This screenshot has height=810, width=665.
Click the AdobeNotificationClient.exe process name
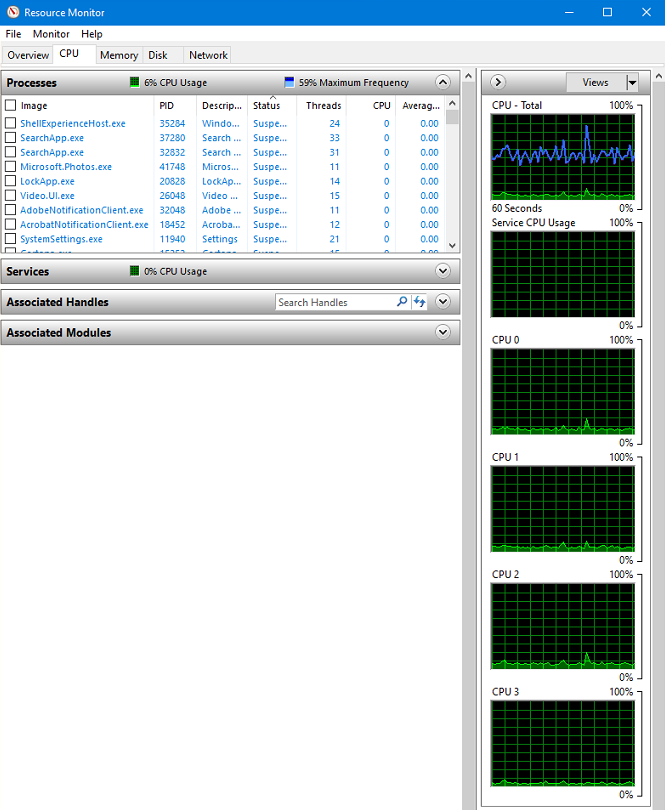point(82,210)
